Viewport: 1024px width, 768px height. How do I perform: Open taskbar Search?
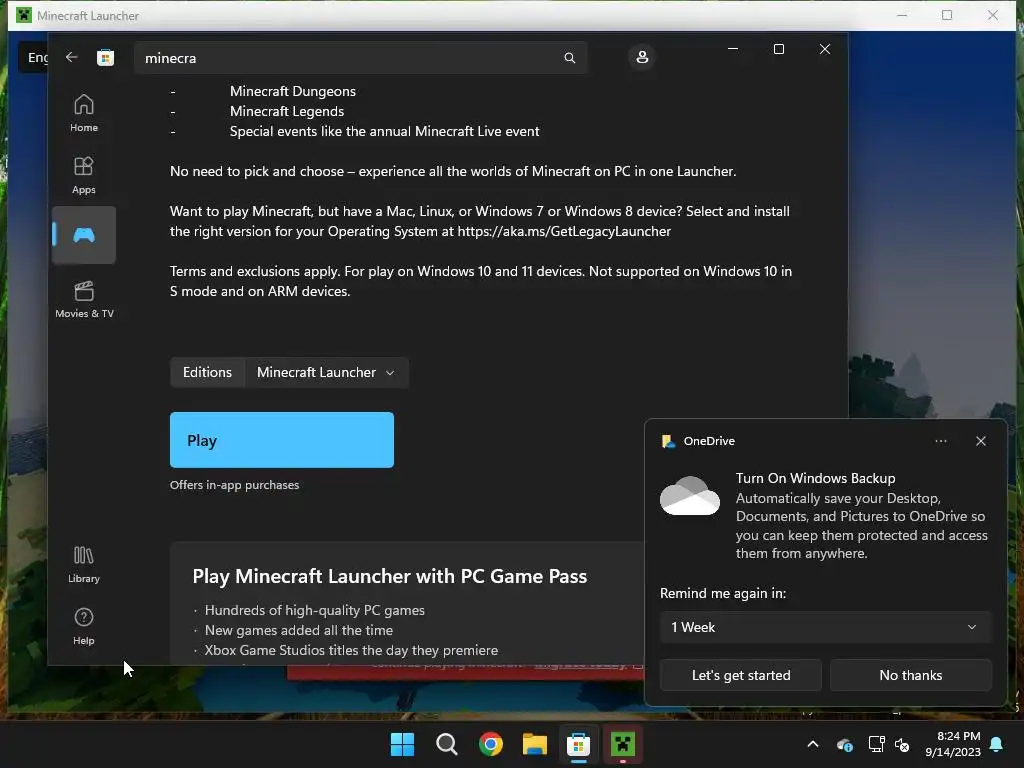point(447,744)
